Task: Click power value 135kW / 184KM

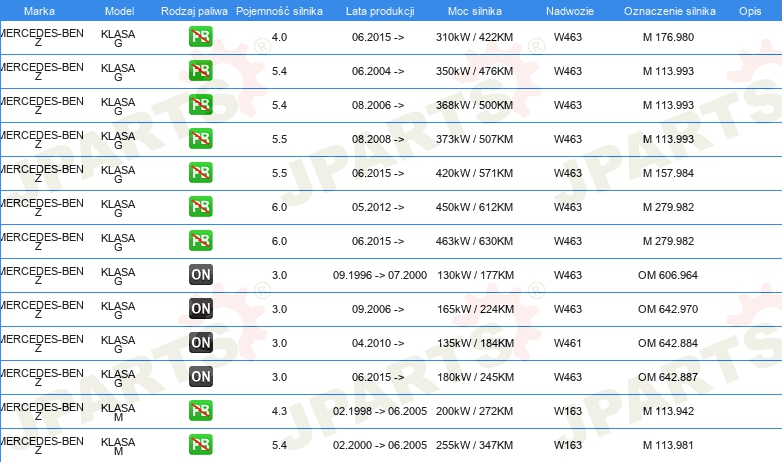Action: click(x=475, y=343)
